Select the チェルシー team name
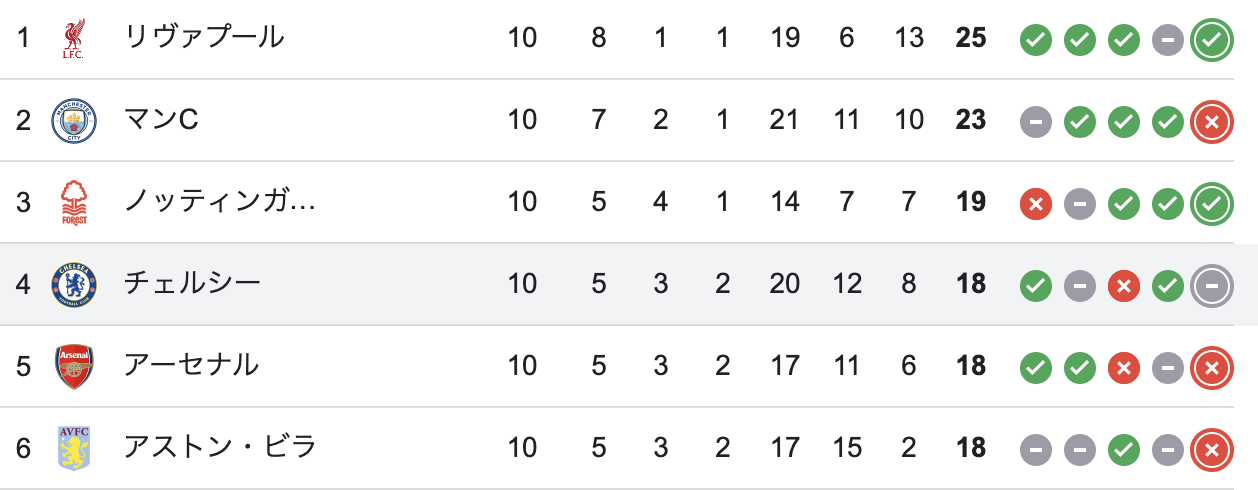 (x=192, y=284)
